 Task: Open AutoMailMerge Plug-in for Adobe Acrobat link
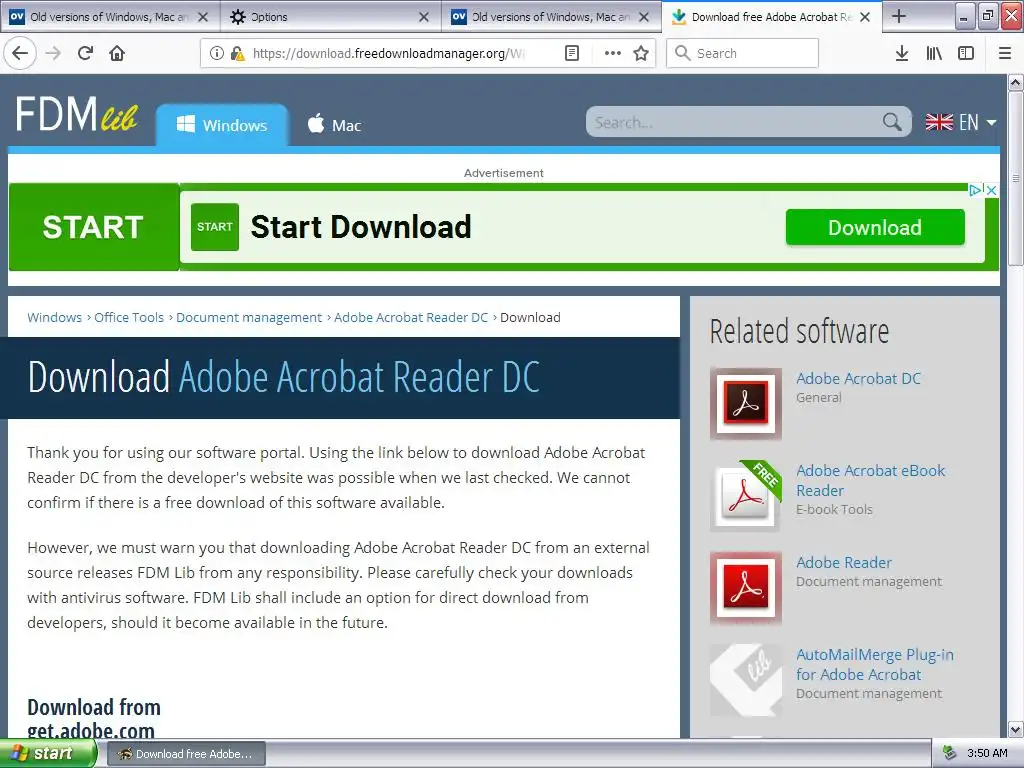[875, 664]
